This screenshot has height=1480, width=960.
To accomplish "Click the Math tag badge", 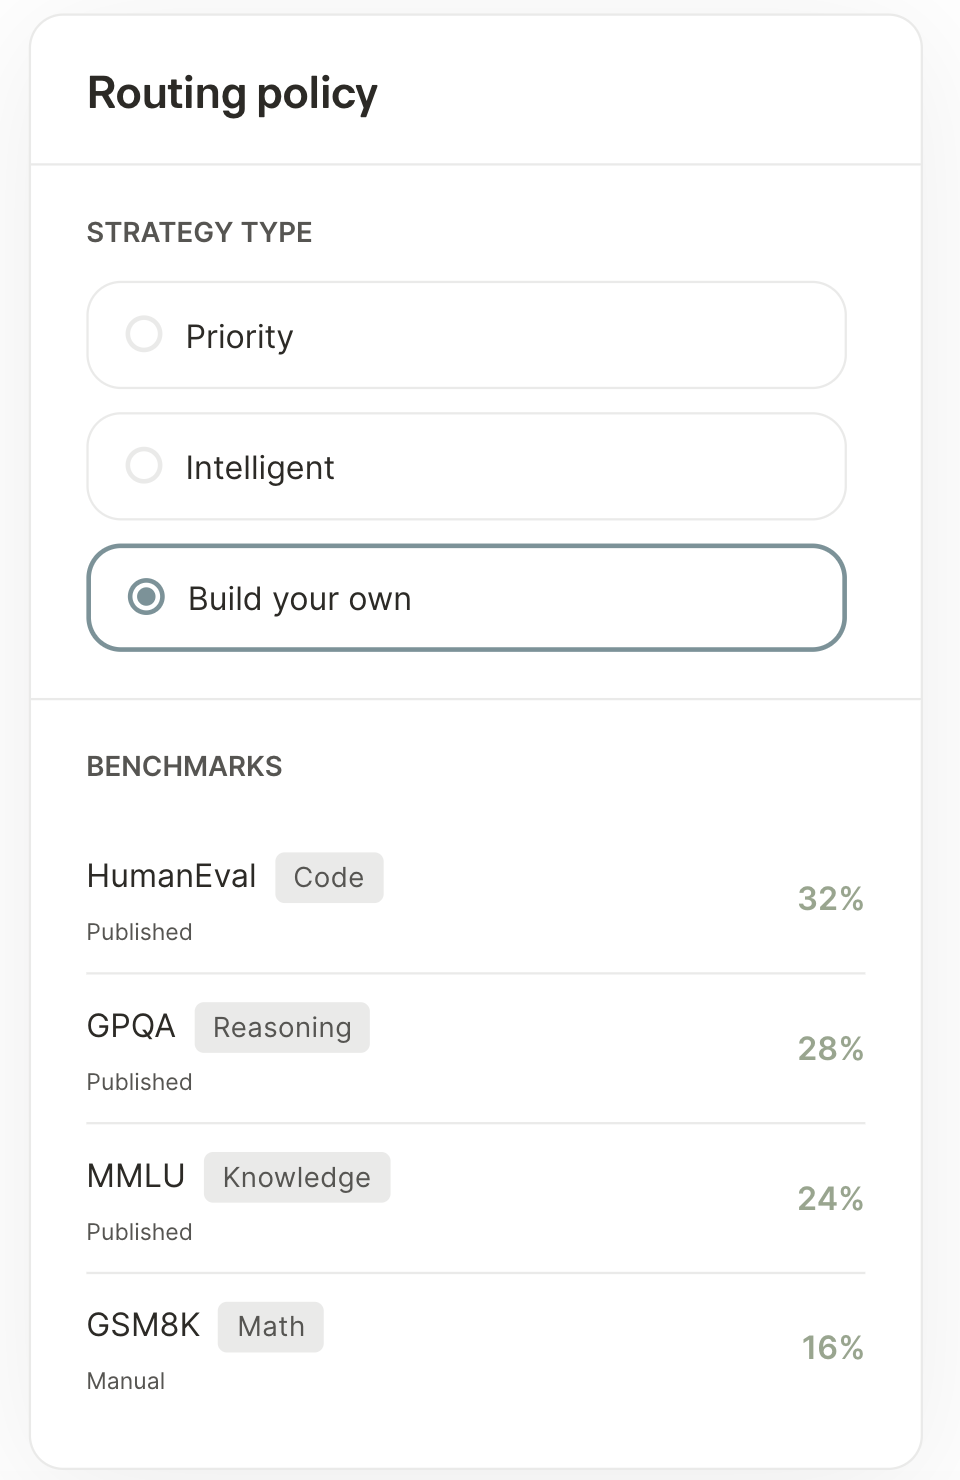I will pyautogui.click(x=271, y=1326).
